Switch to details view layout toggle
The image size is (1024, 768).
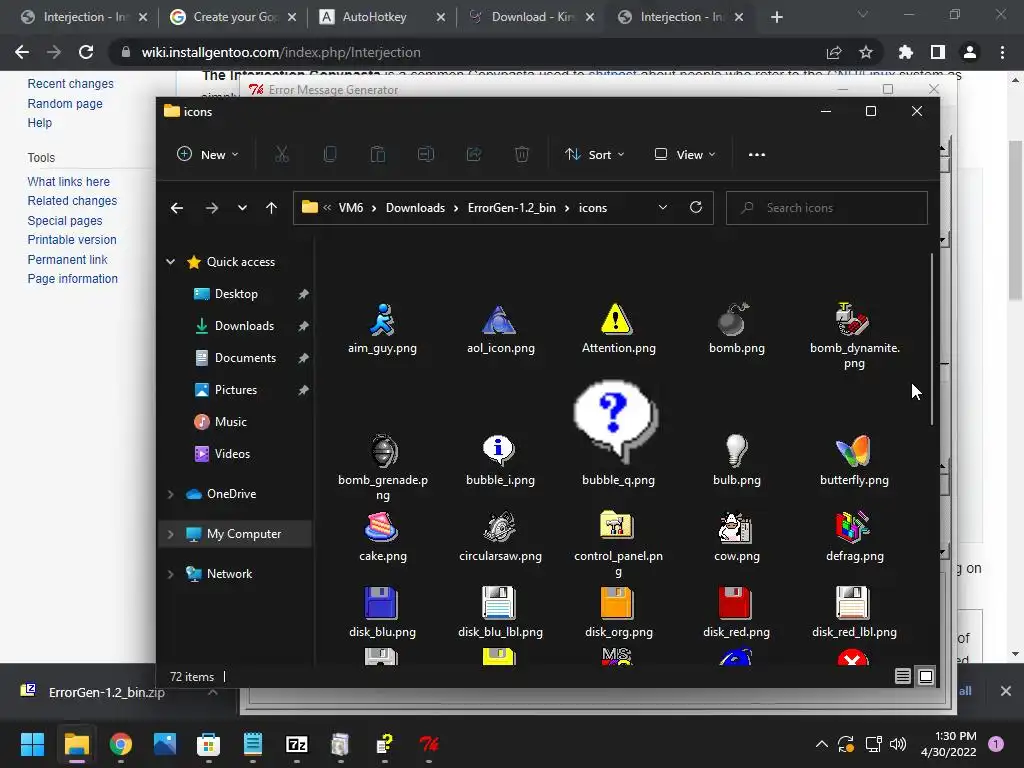point(903,676)
